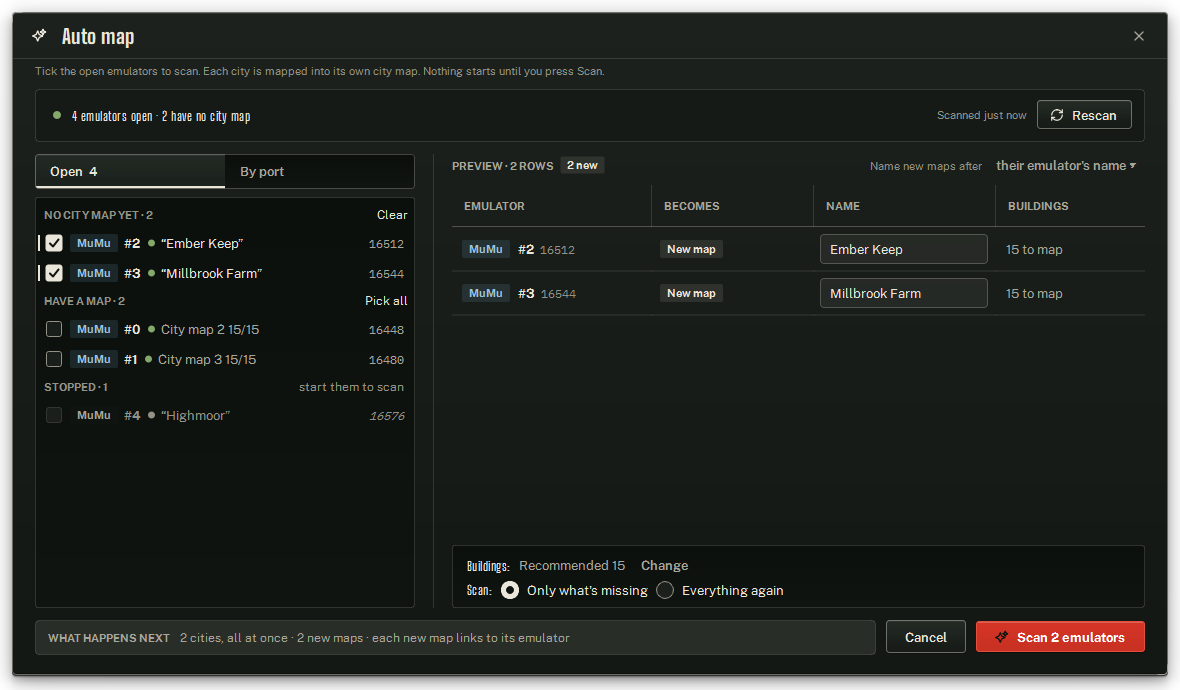Click the New map badge for emulator #2
The height and width of the screenshot is (690, 1180).
click(x=691, y=249)
